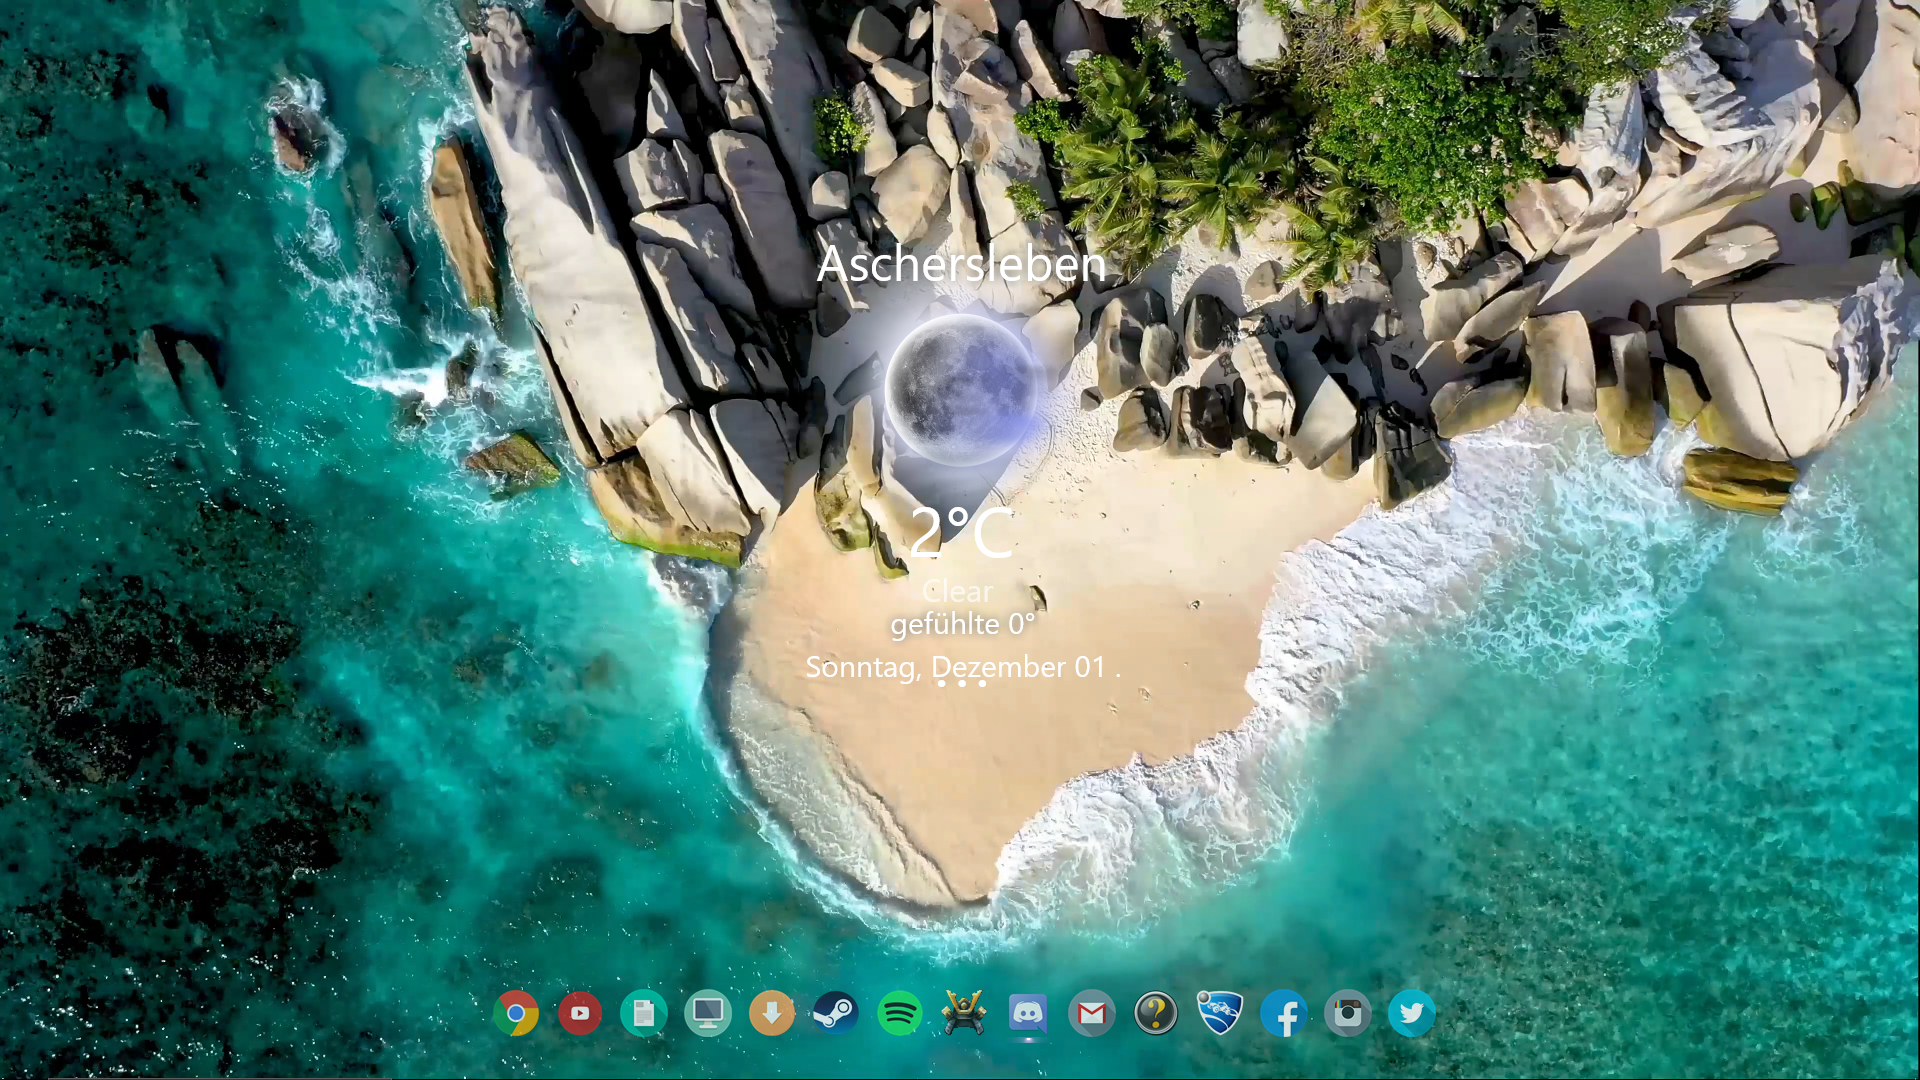Viewport: 1920px width, 1080px height.
Task: Open the YouTube dock icon
Action: pos(580,1014)
